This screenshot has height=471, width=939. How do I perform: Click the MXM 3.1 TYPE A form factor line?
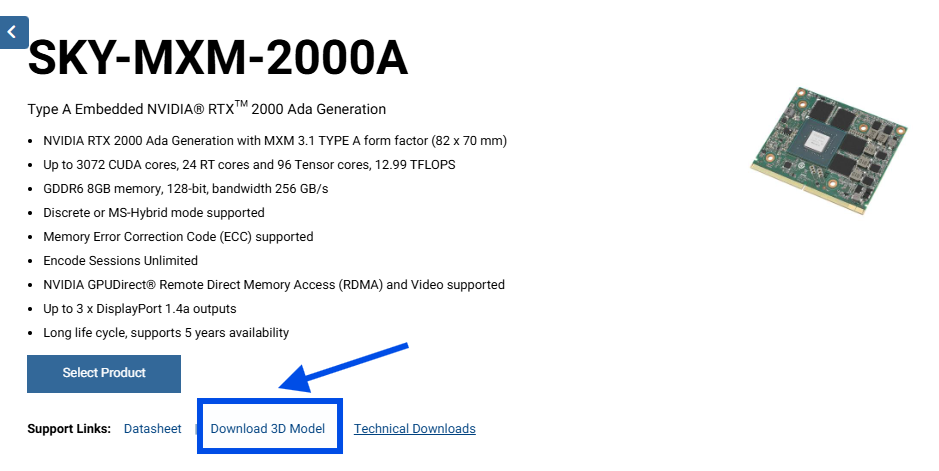coord(275,141)
